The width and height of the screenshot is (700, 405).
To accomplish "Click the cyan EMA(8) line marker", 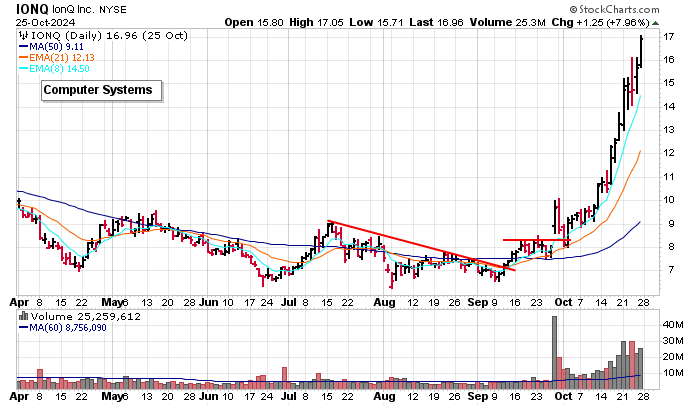I will (24, 69).
